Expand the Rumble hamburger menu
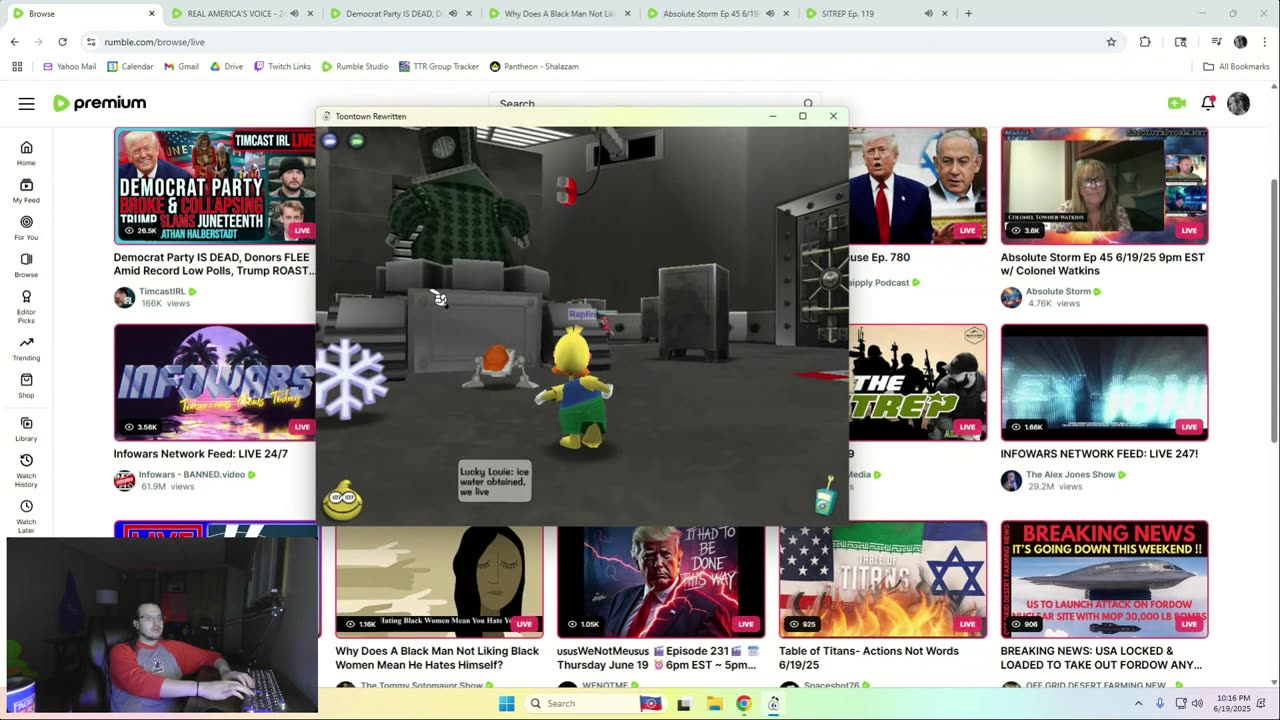 (26, 103)
